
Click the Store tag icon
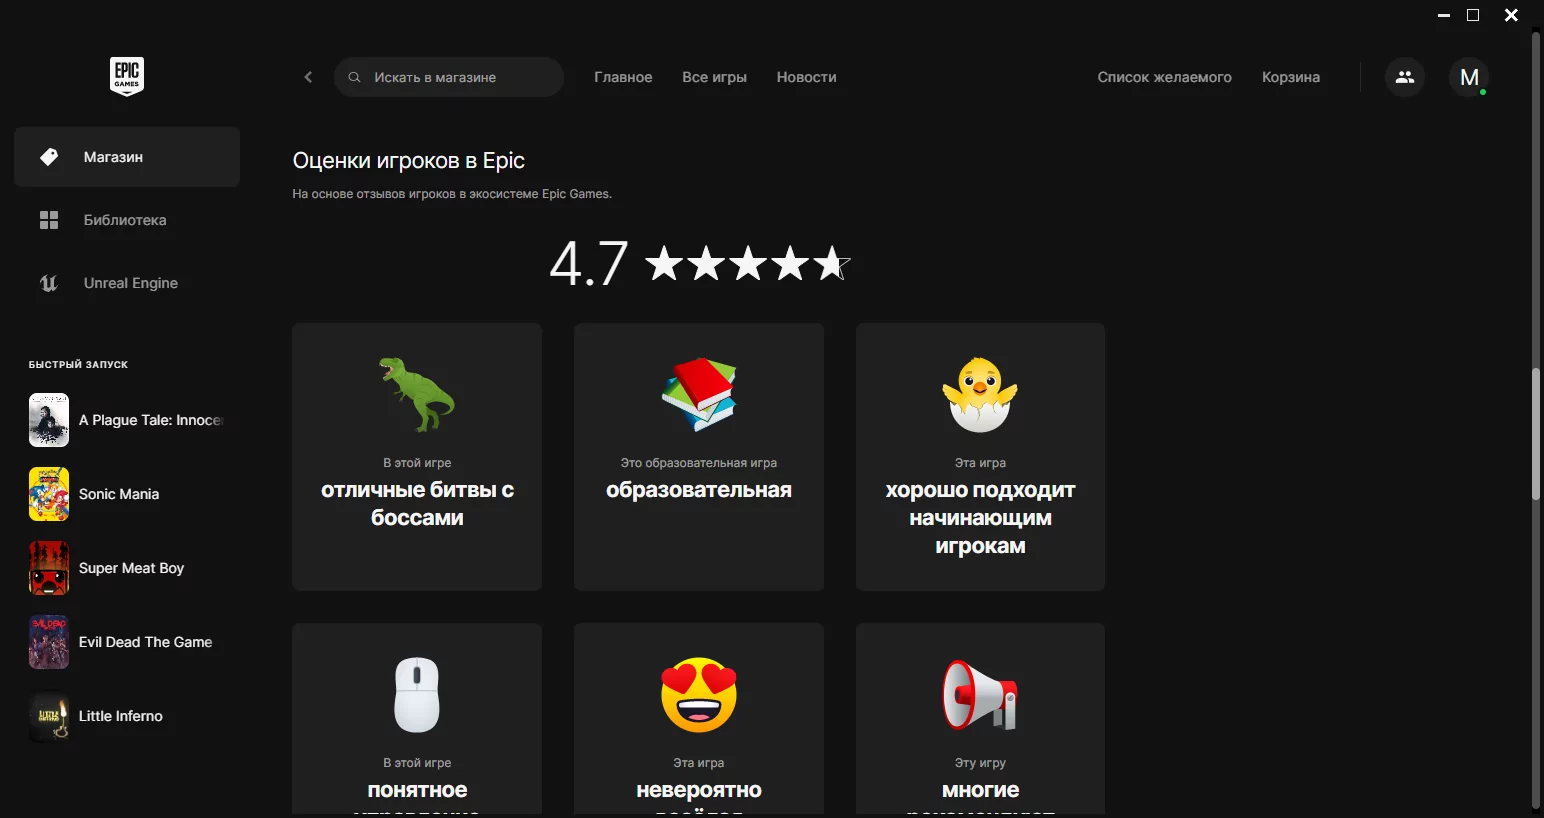point(49,157)
